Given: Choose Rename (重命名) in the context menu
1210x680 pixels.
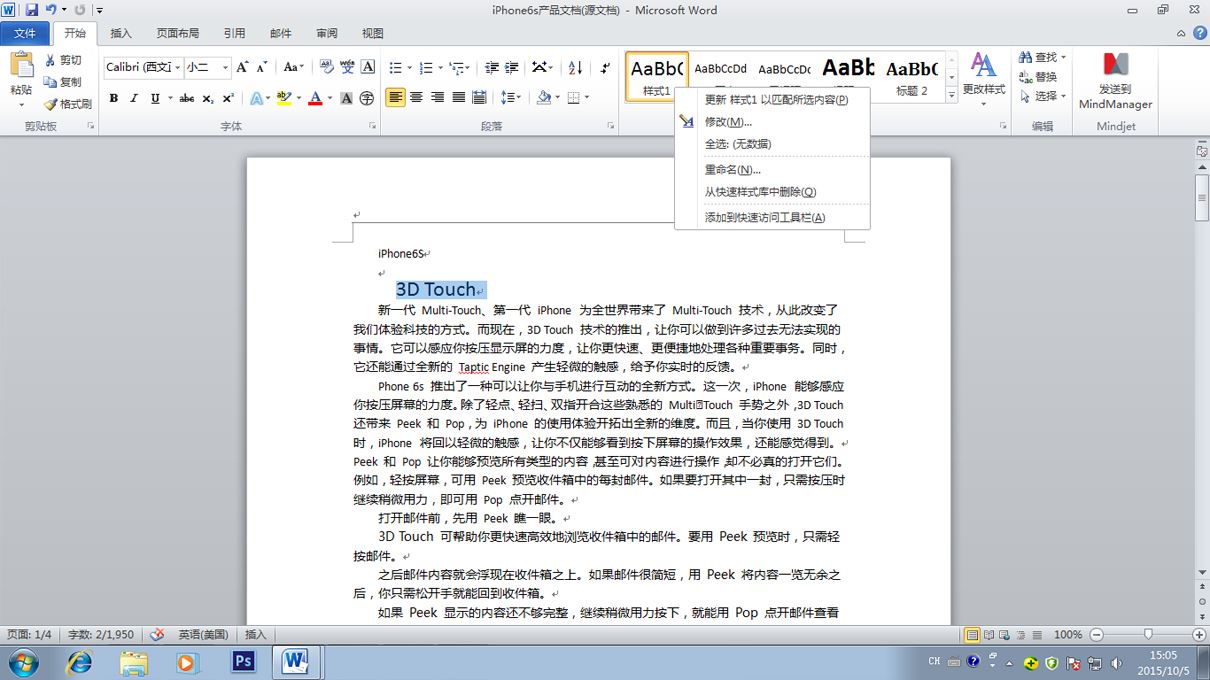Looking at the screenshot, I should coord(772,169).
